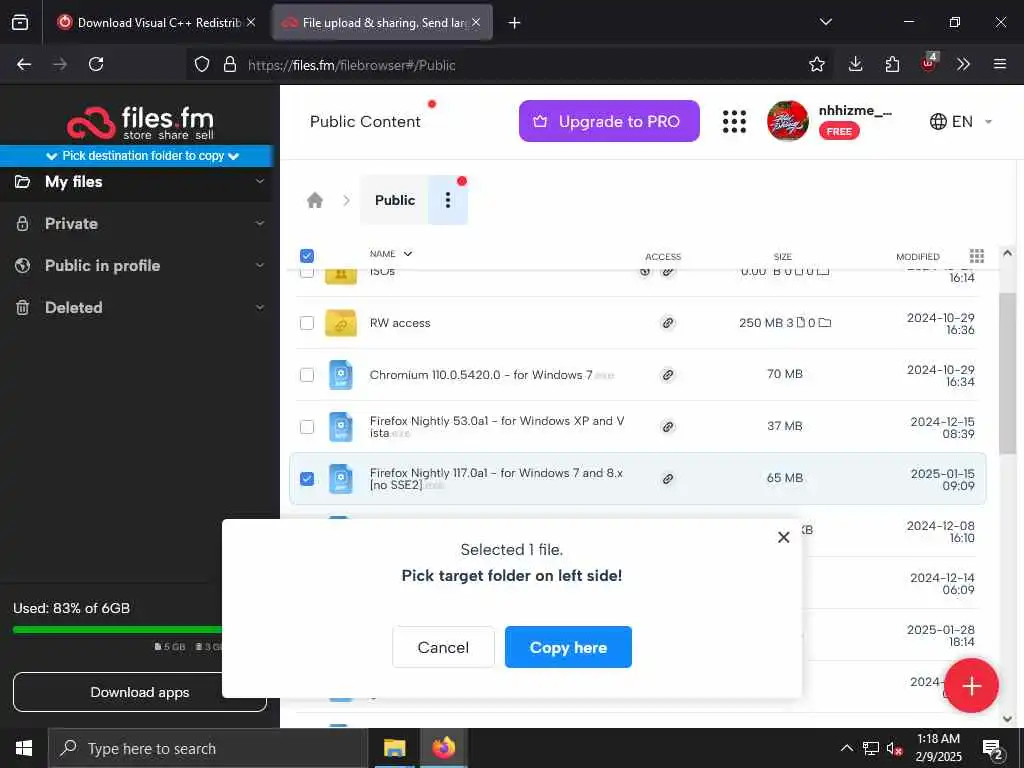Screen dimensions: 1024x768
Task: Click link icon for Firefox Nightly 117.0a1
Action: pos(667,479)
